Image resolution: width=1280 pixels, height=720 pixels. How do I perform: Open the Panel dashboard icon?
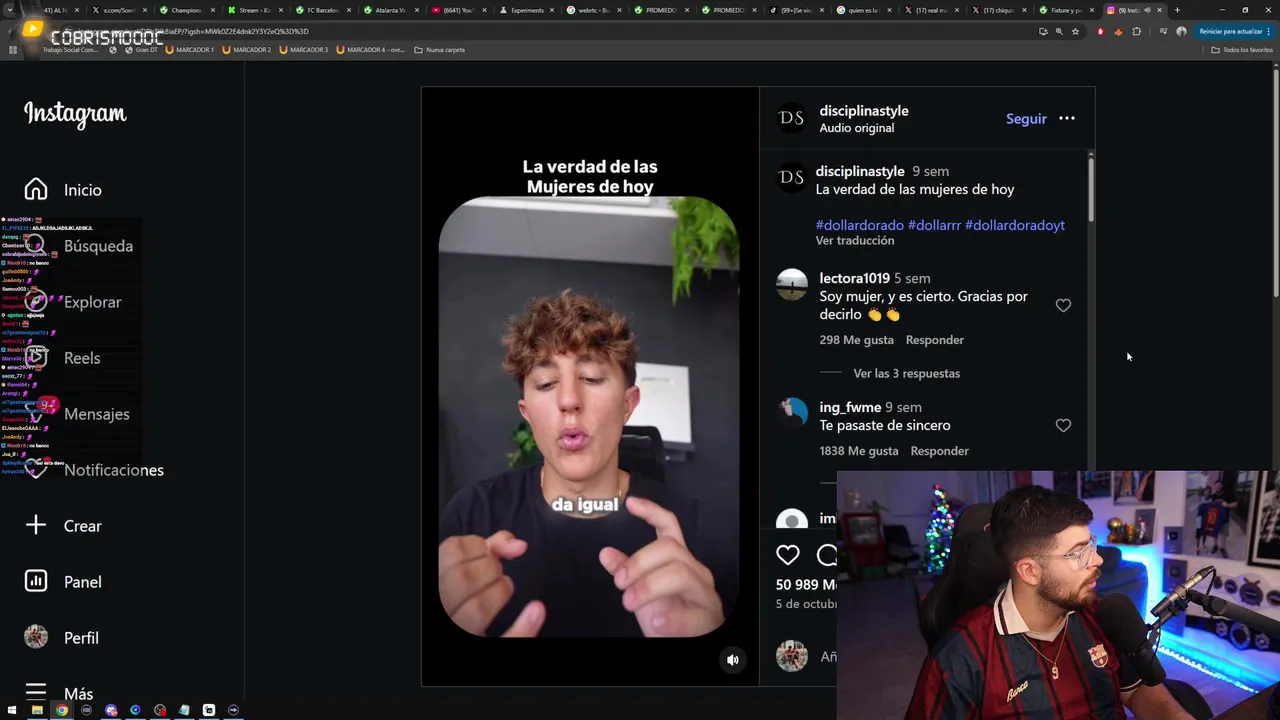pos(36,581)
